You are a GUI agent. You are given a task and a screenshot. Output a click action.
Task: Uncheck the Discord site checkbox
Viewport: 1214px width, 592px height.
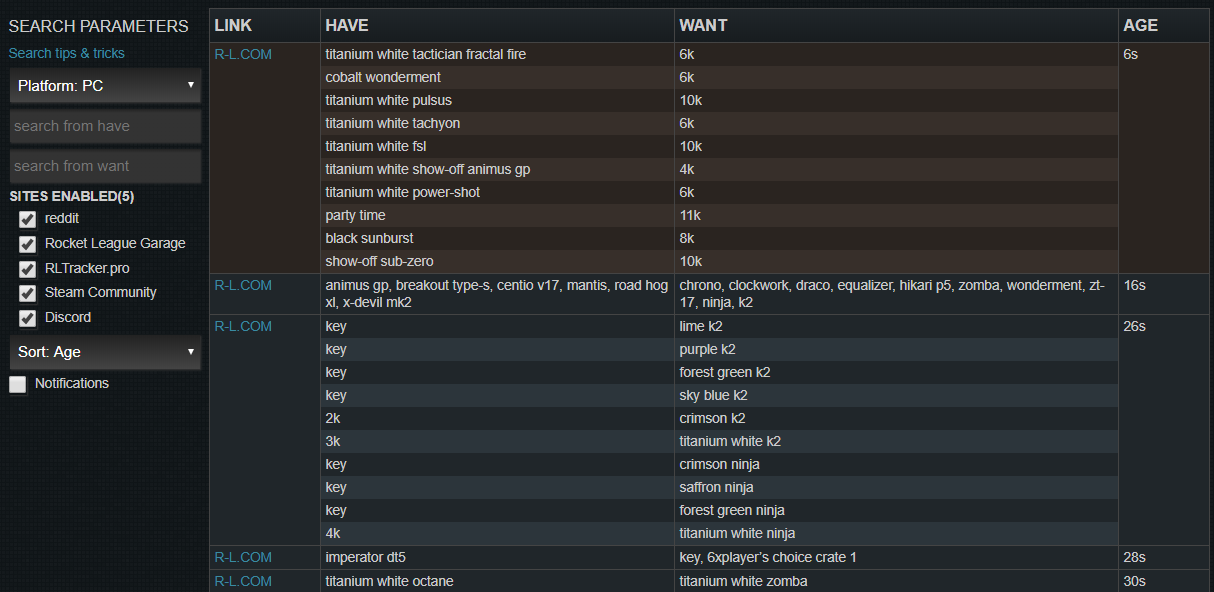28,318
